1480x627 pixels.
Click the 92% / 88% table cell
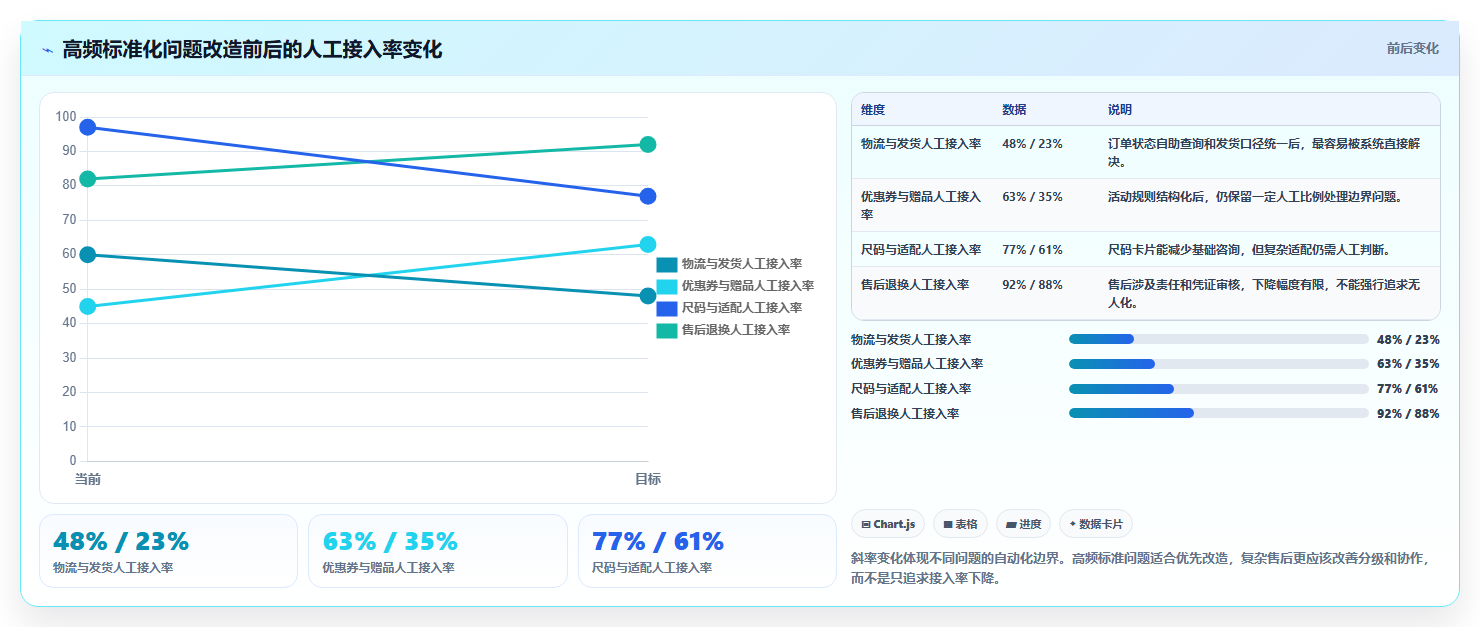coord(1032,284)
